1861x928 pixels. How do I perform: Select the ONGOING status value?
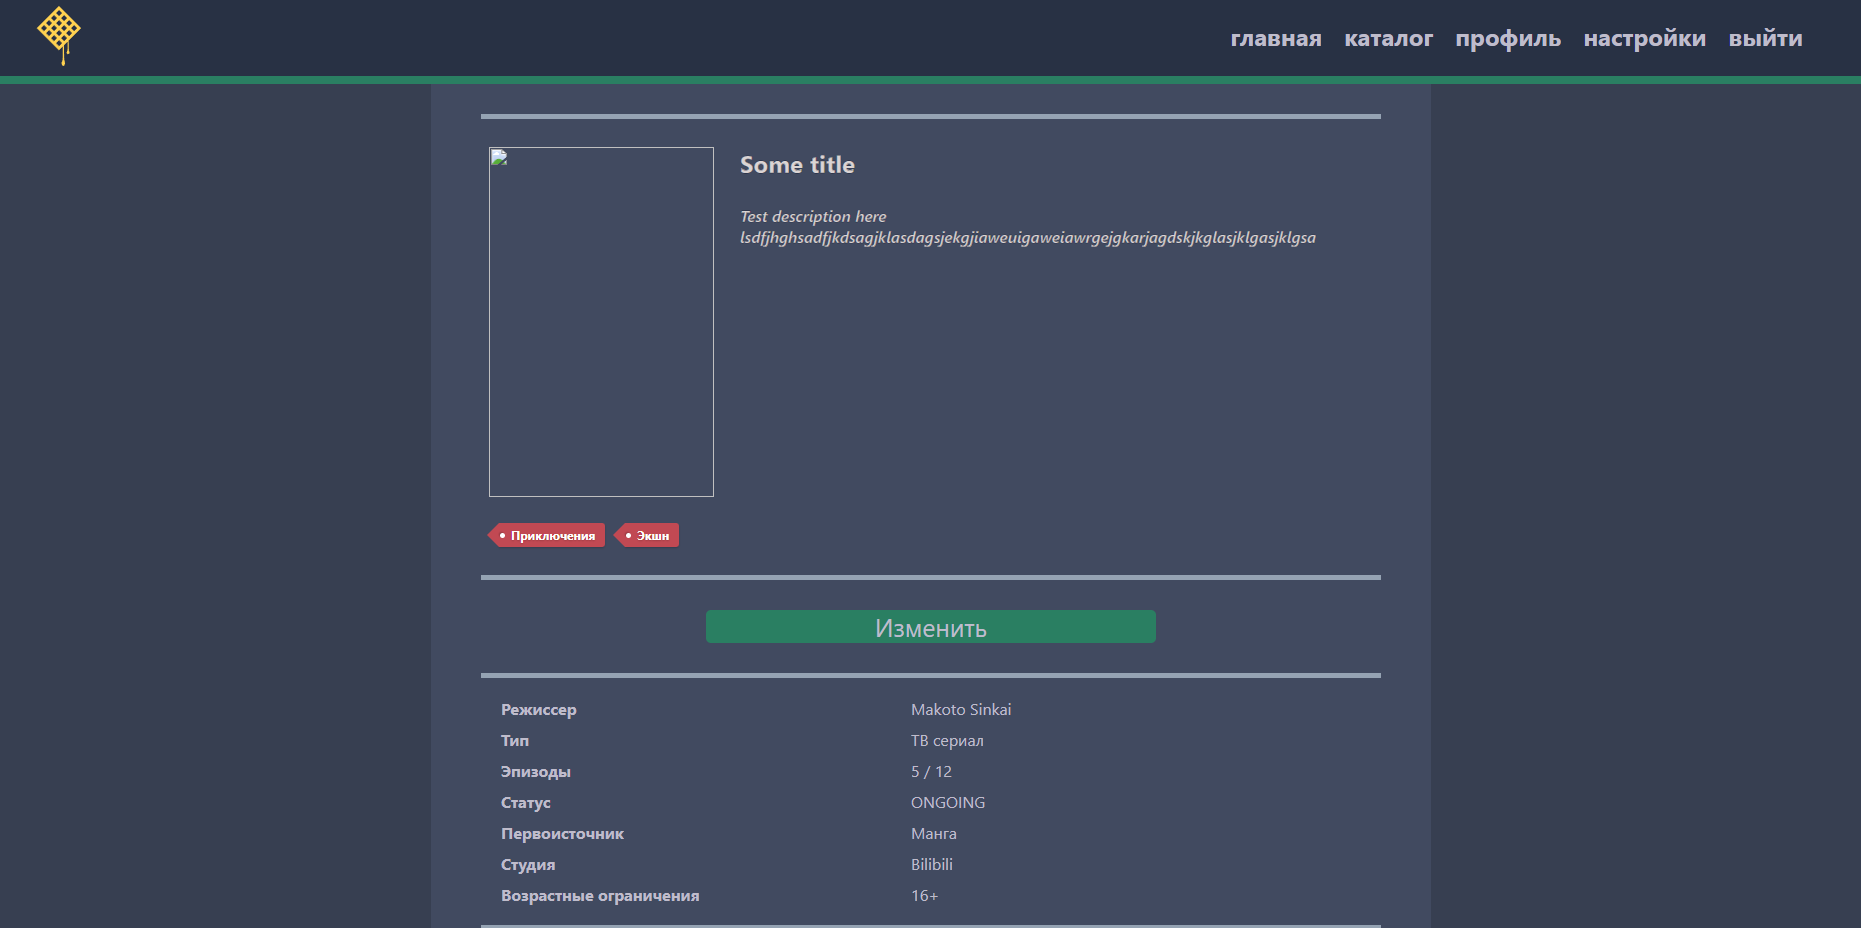947,802
